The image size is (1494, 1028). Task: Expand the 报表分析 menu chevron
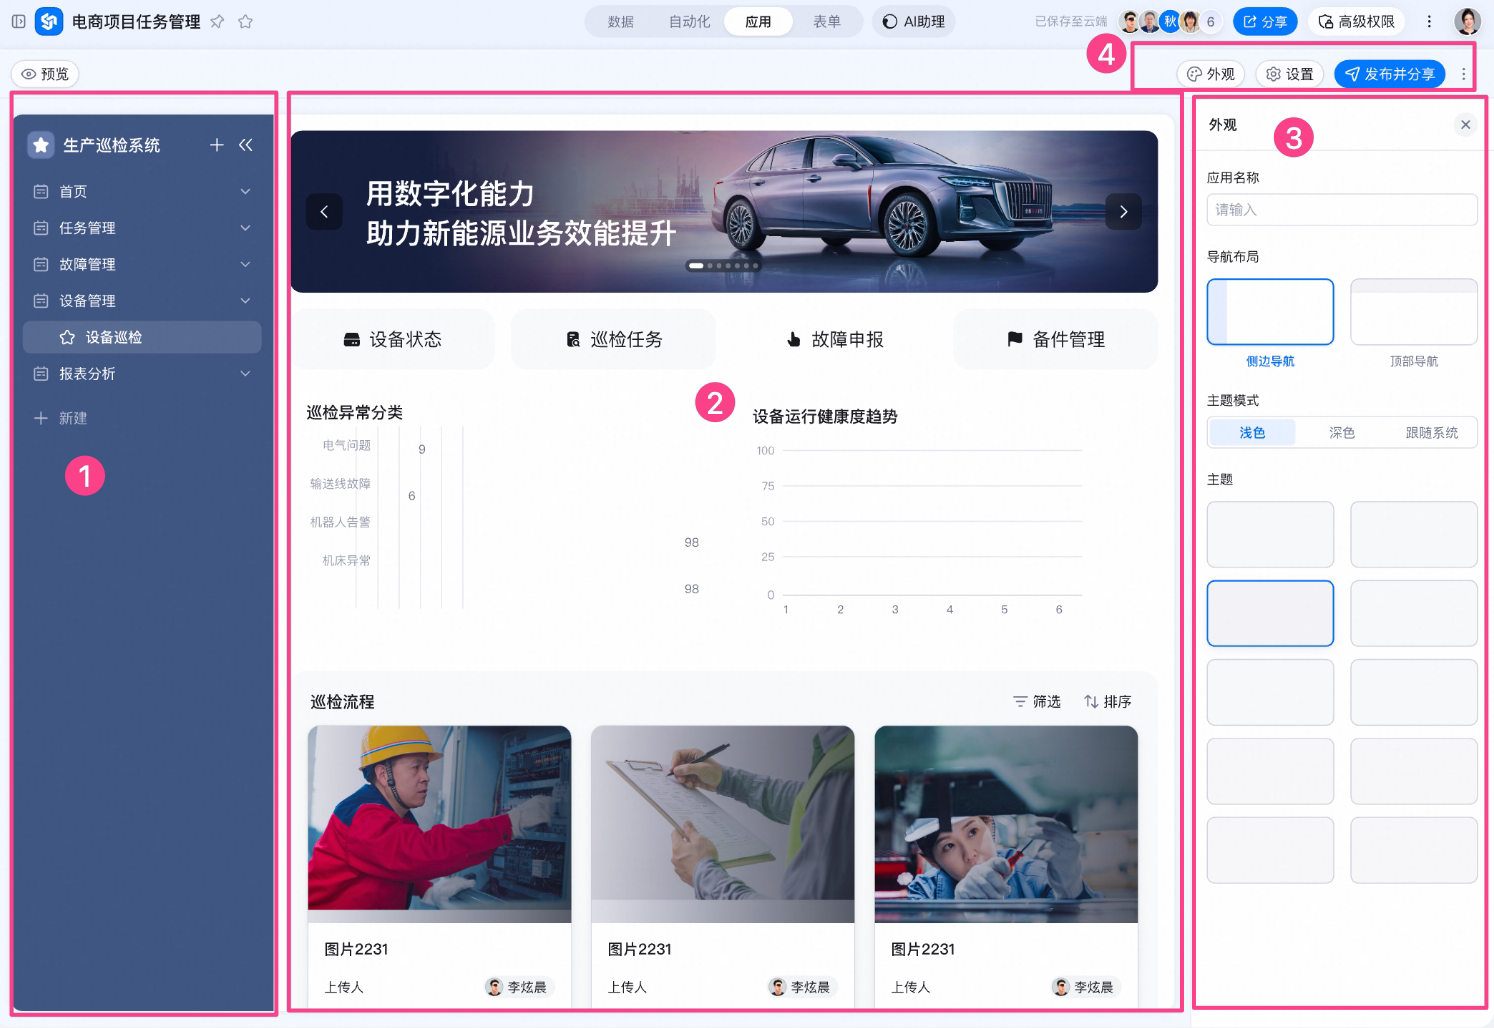click(x=245, y=373)
